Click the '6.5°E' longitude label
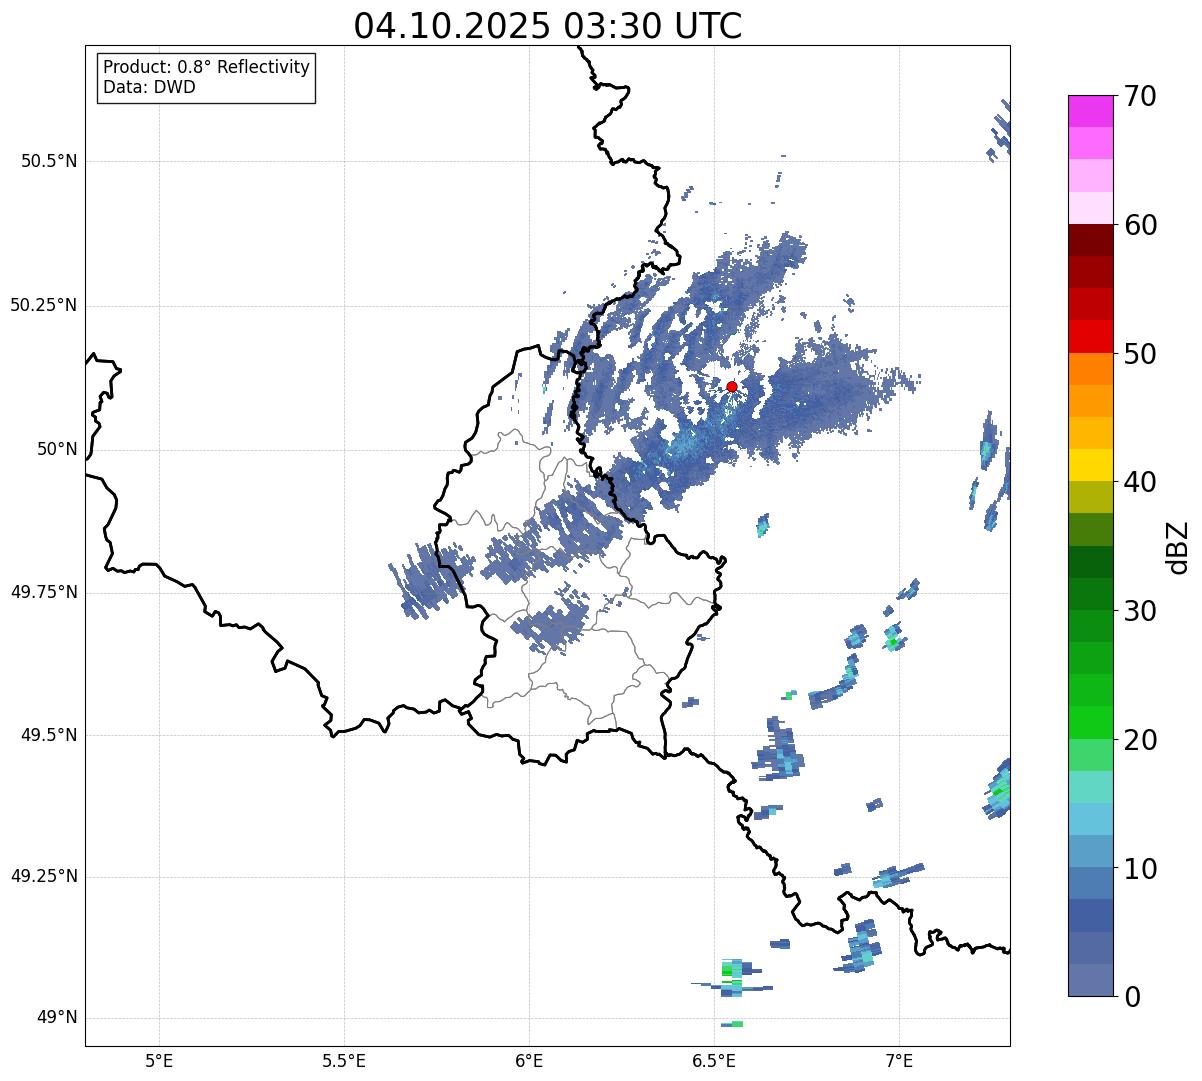This screenshot has height=1081, width=1202. (714, 1060)
